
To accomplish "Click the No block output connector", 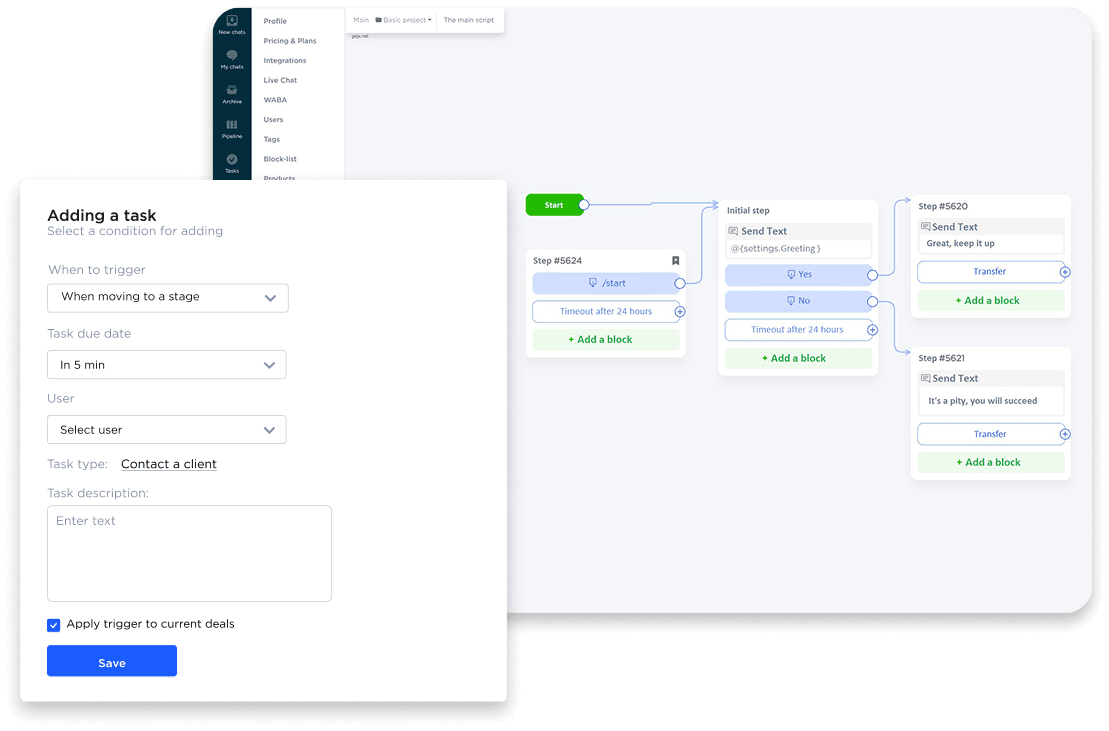I will coord(873,302).
